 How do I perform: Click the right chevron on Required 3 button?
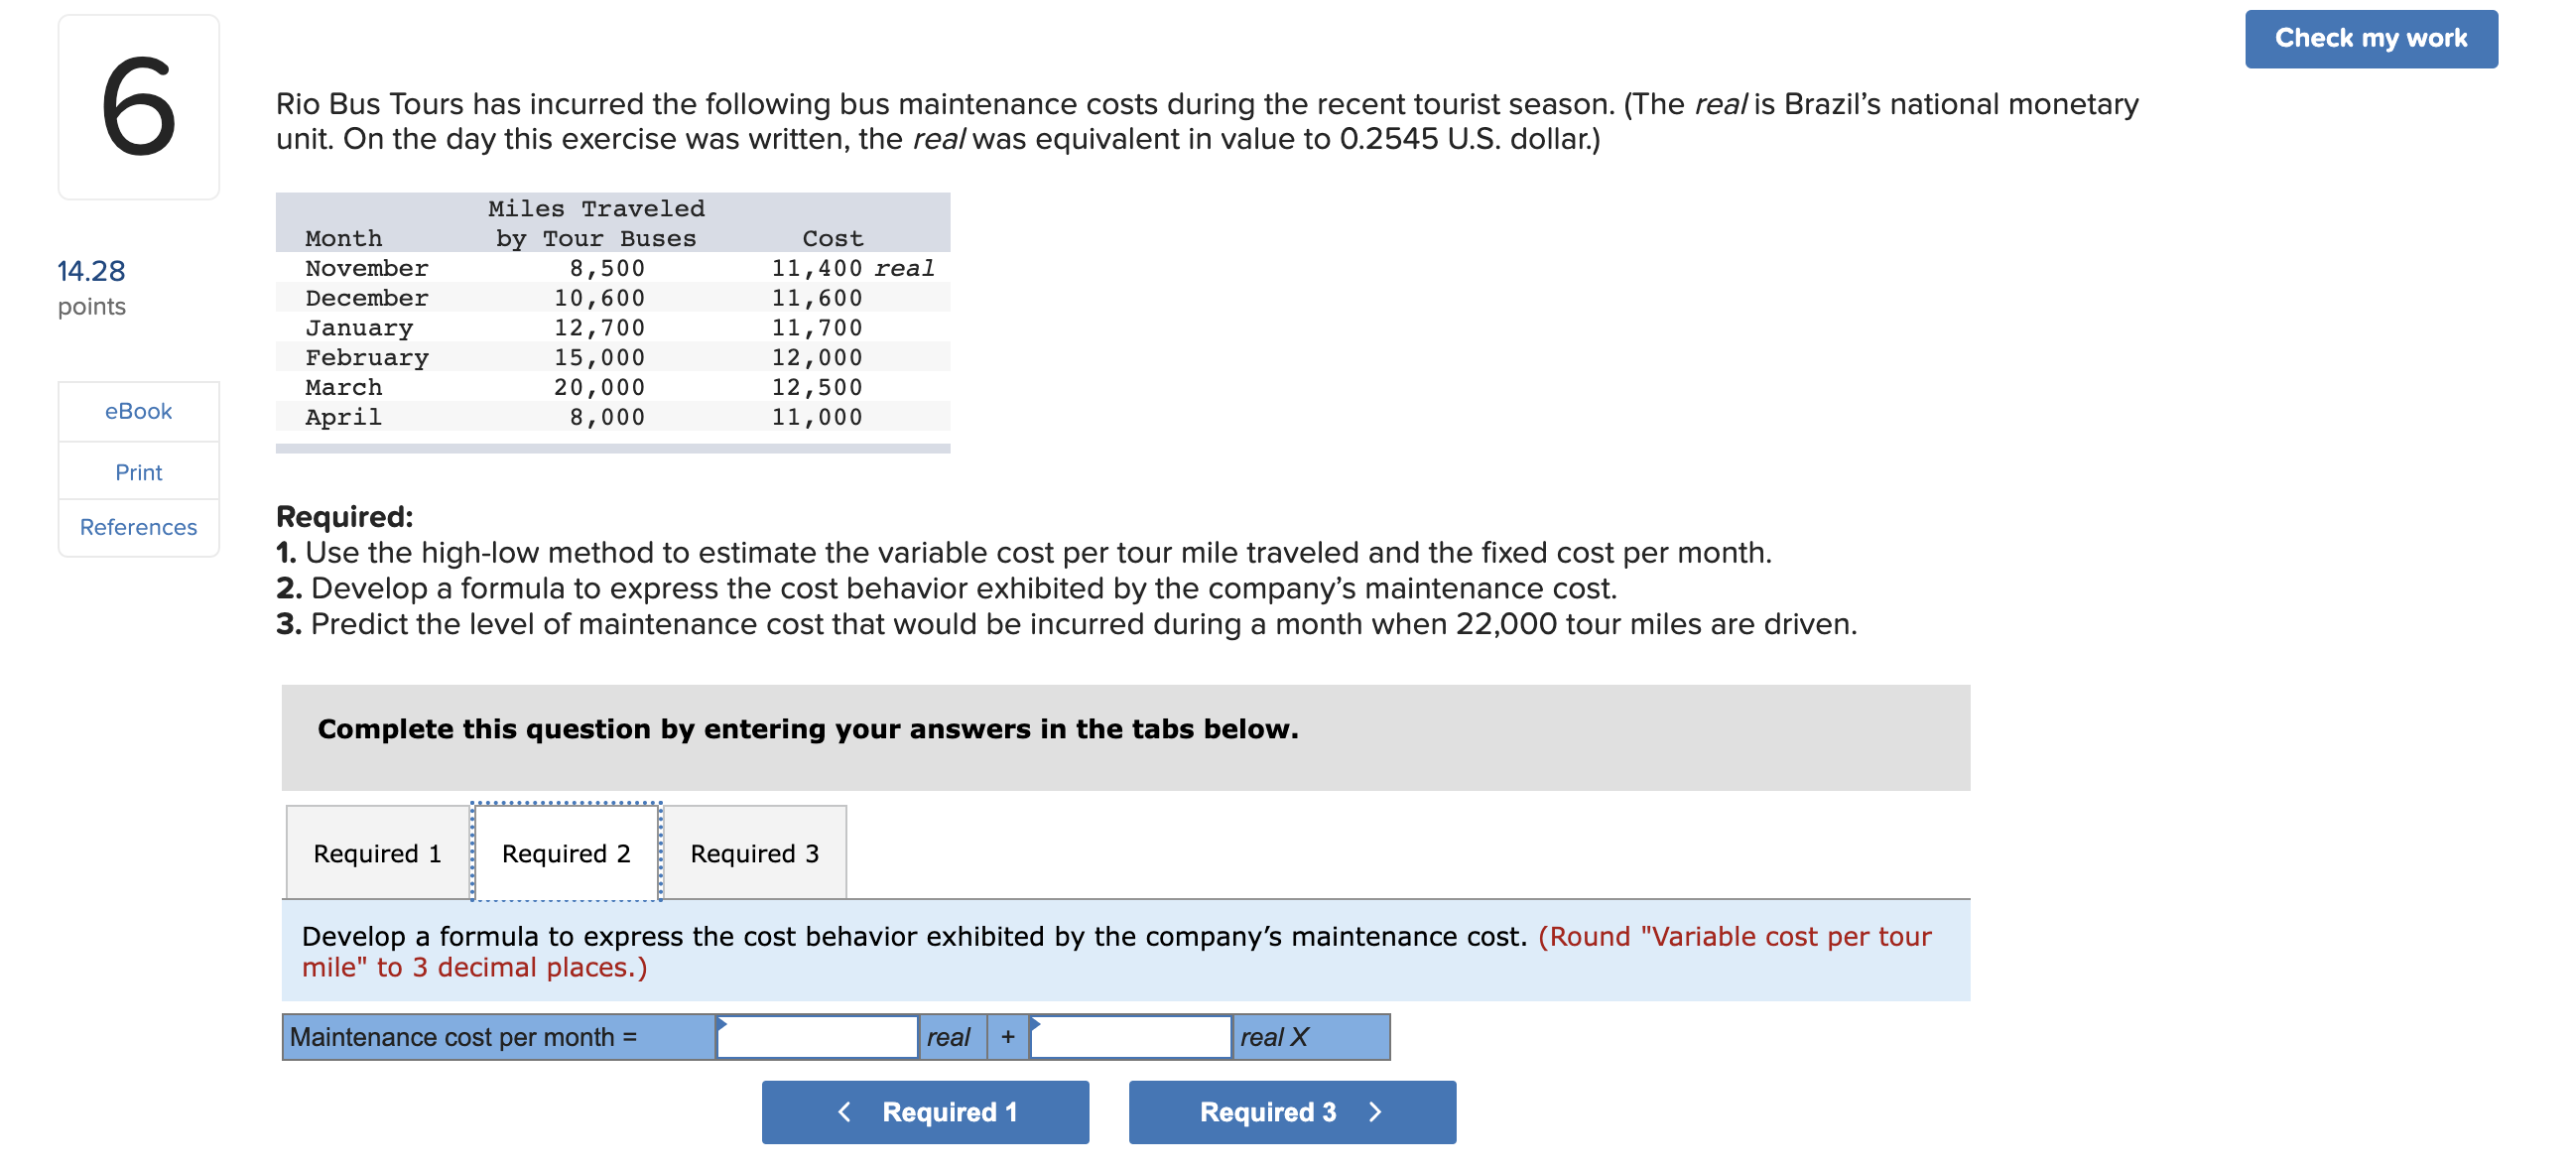(1375, 1111)
